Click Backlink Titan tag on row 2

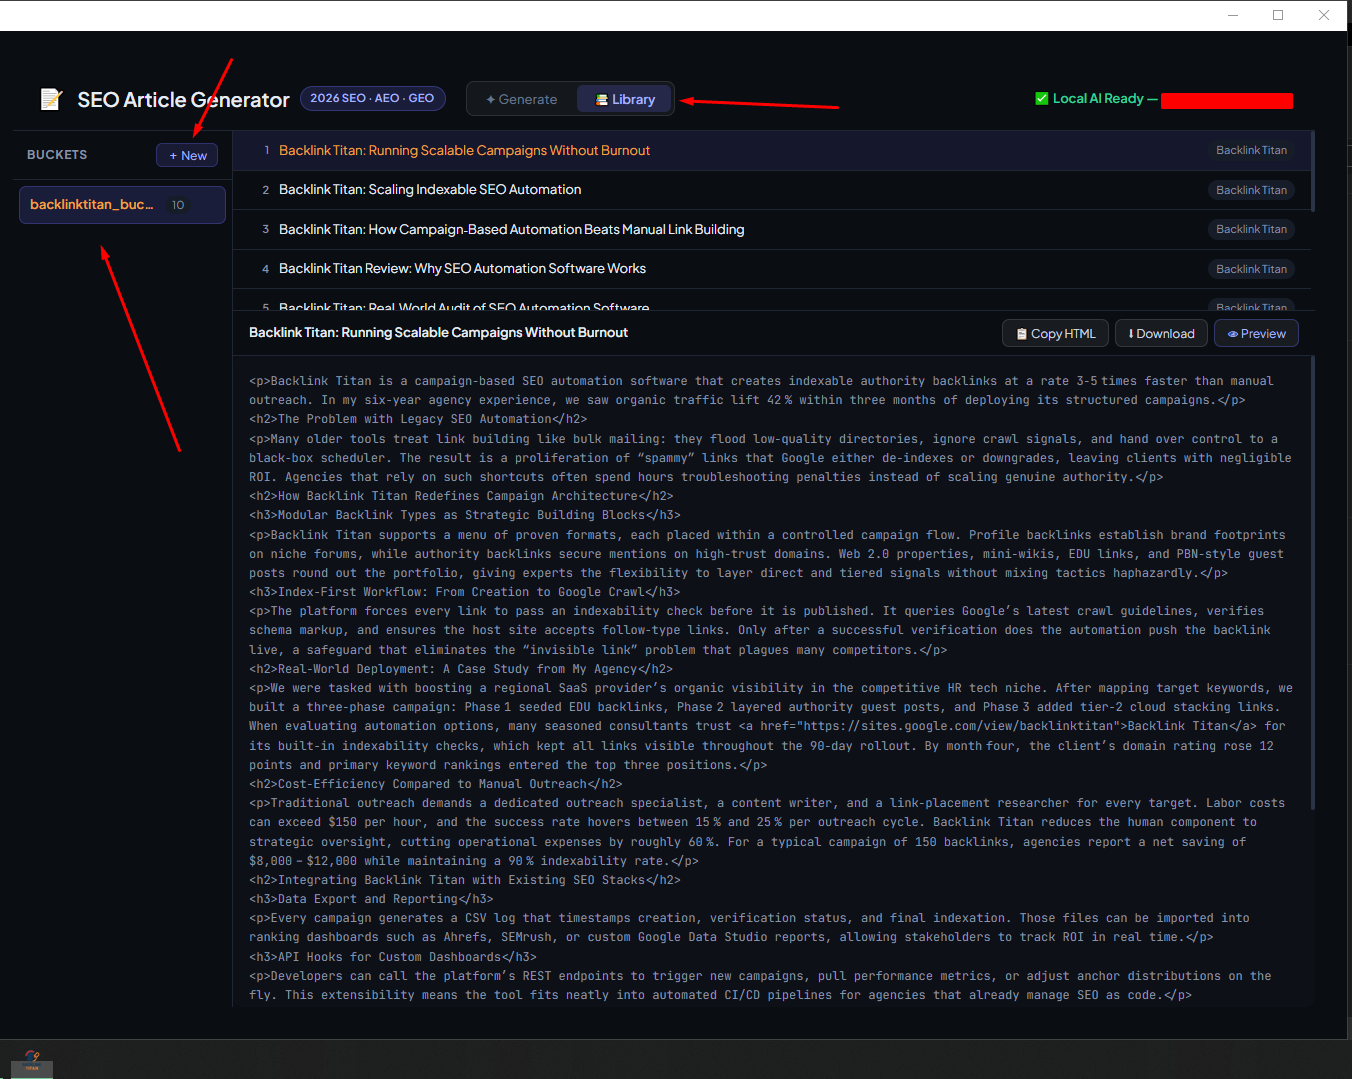point(1251,190)
